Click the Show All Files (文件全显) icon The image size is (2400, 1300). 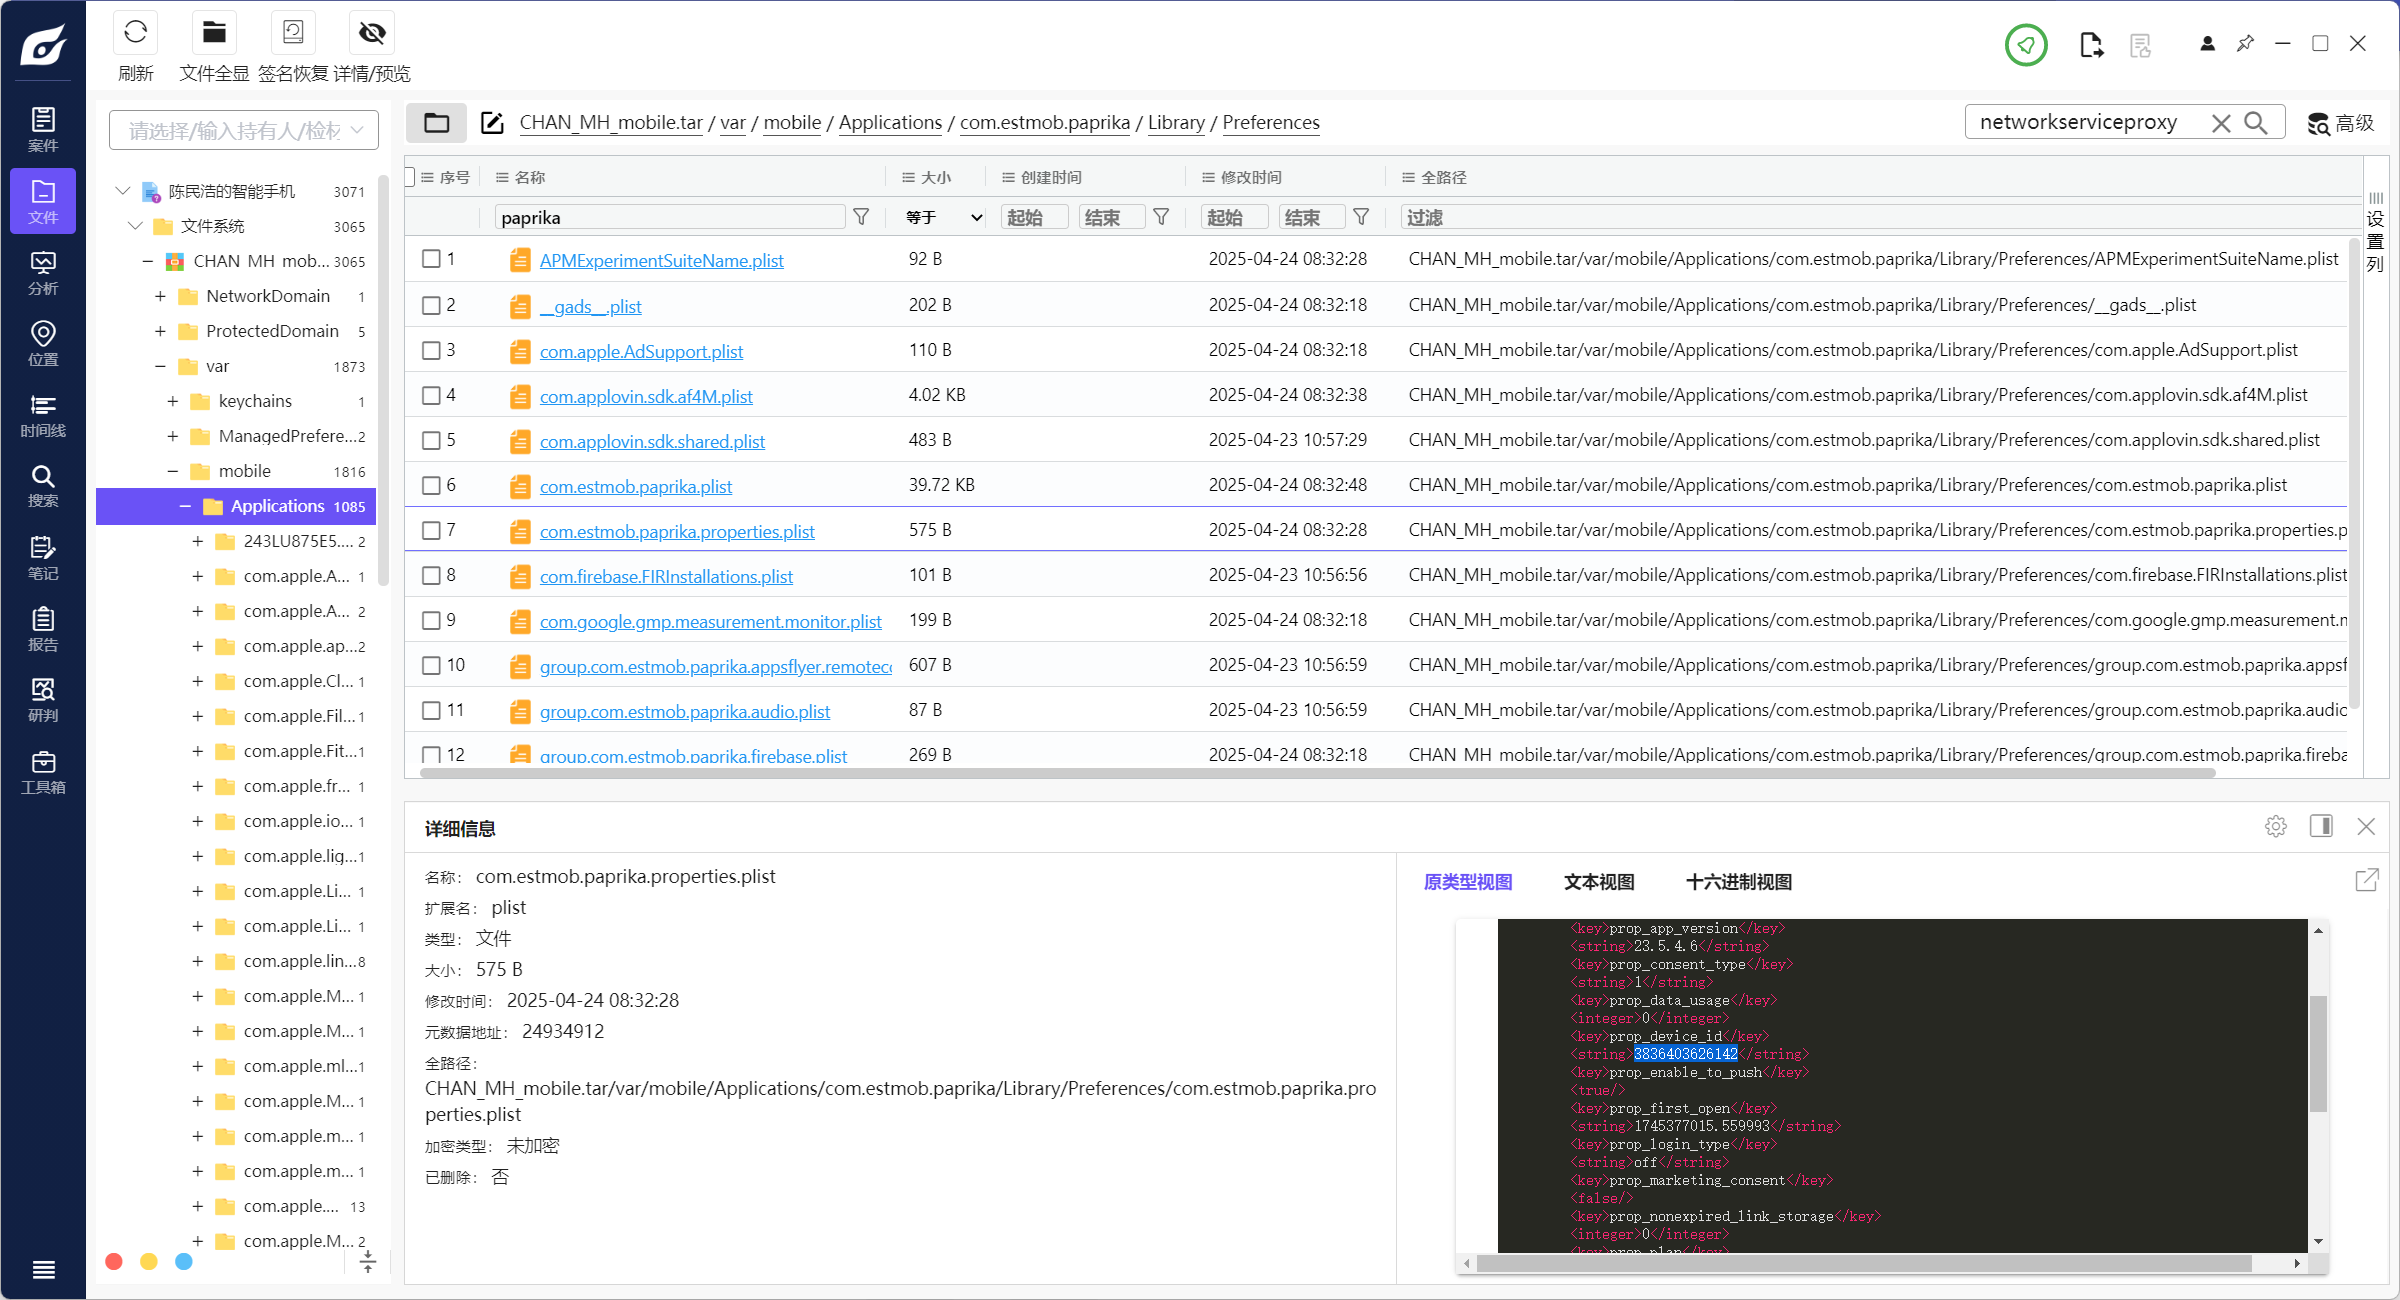tap(214, 33)
